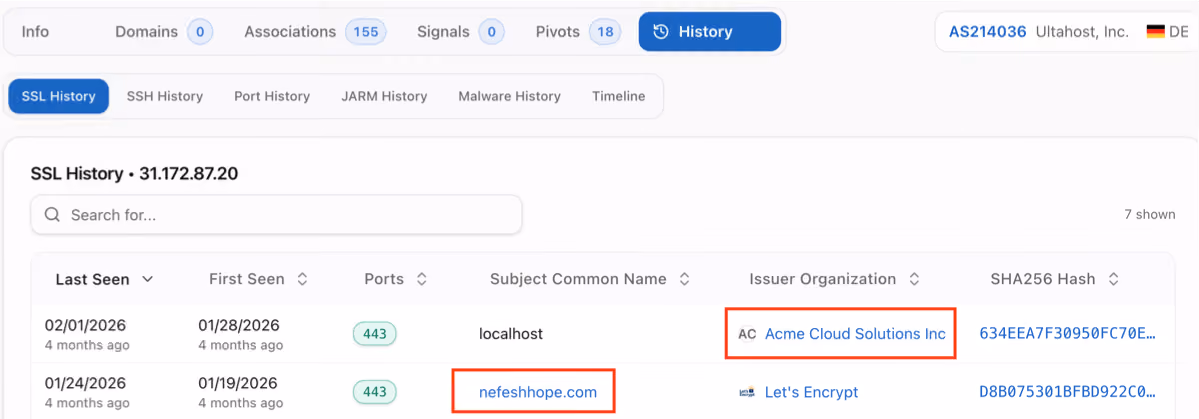This screenshot has height=419, width=1199.
Task: Switch to the Signals tab
Action: pos(460,32)
